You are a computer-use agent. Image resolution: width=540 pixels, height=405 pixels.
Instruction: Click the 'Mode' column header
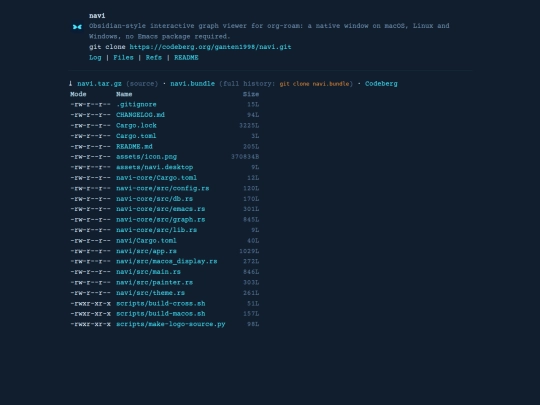point(78,94)
